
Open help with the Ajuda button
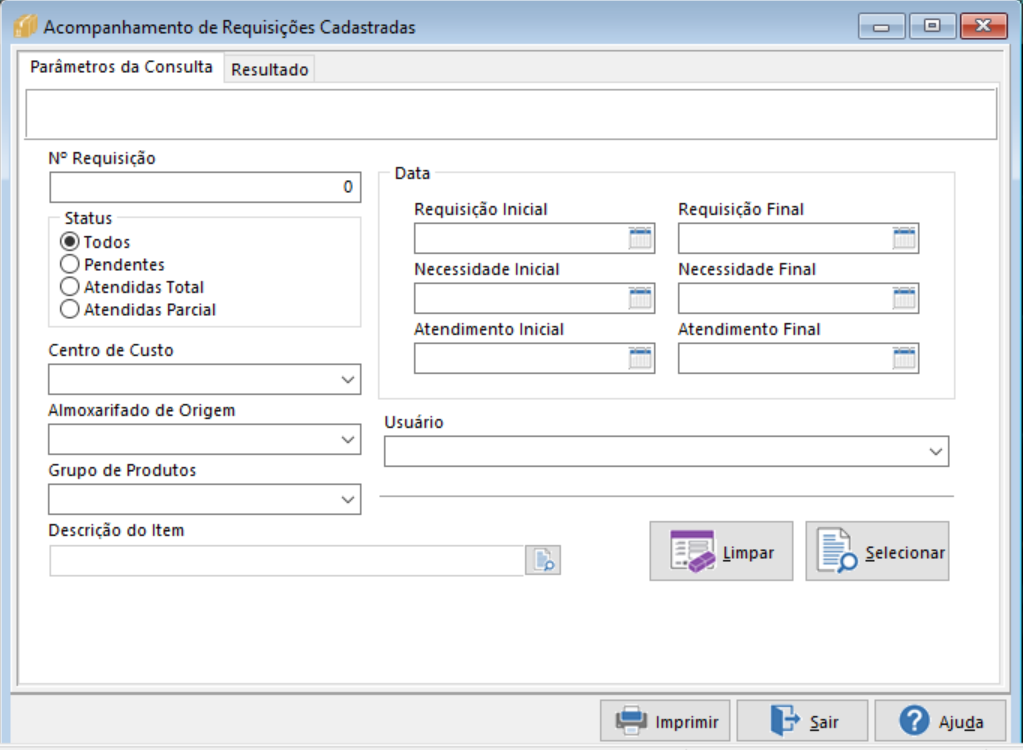click(940, 721)
